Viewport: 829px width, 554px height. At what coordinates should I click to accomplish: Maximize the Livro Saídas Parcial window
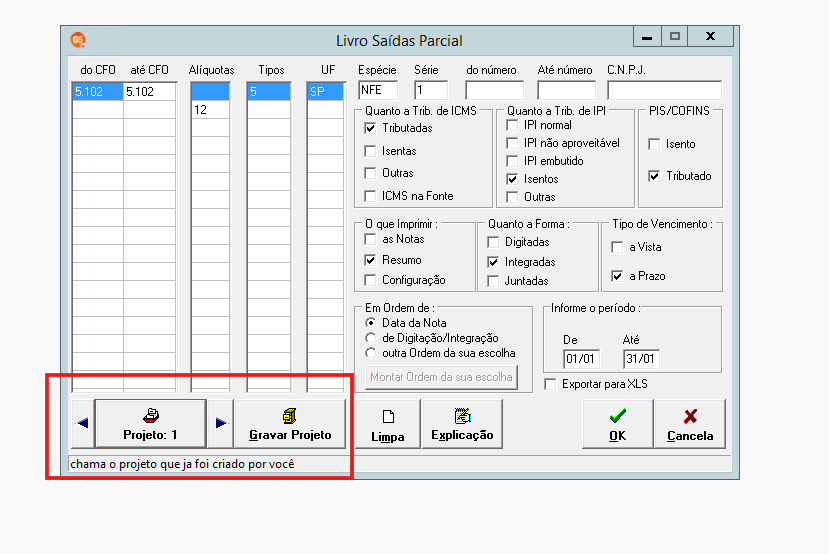pyautogui.click(x=675, y=36)
